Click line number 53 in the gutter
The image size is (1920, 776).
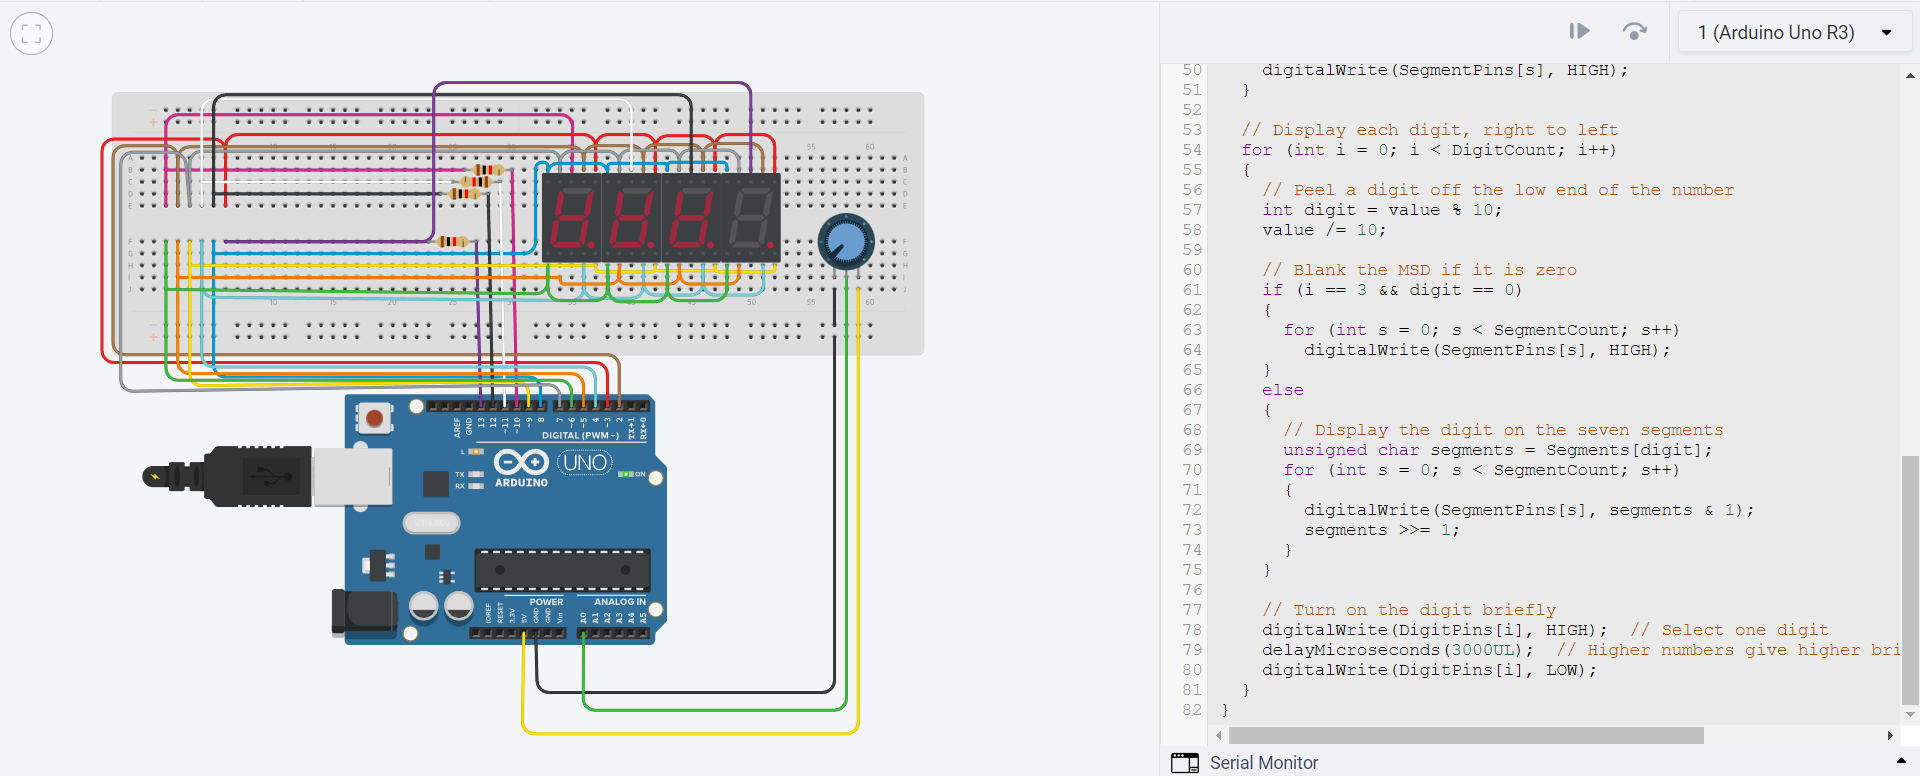[1192, 130]
